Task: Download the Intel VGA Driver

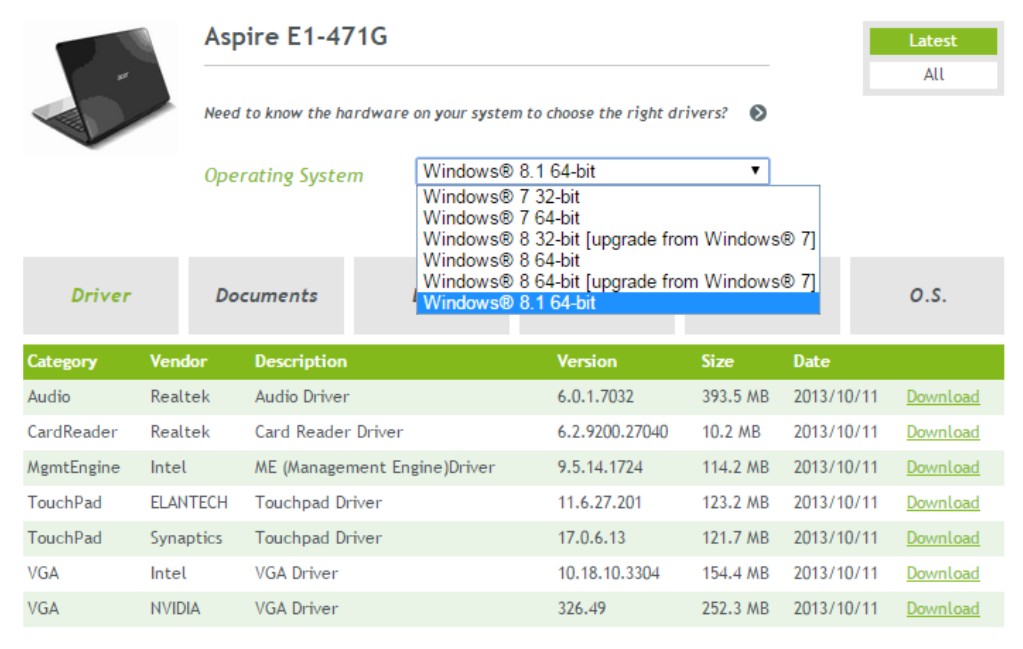Action: 943,573
